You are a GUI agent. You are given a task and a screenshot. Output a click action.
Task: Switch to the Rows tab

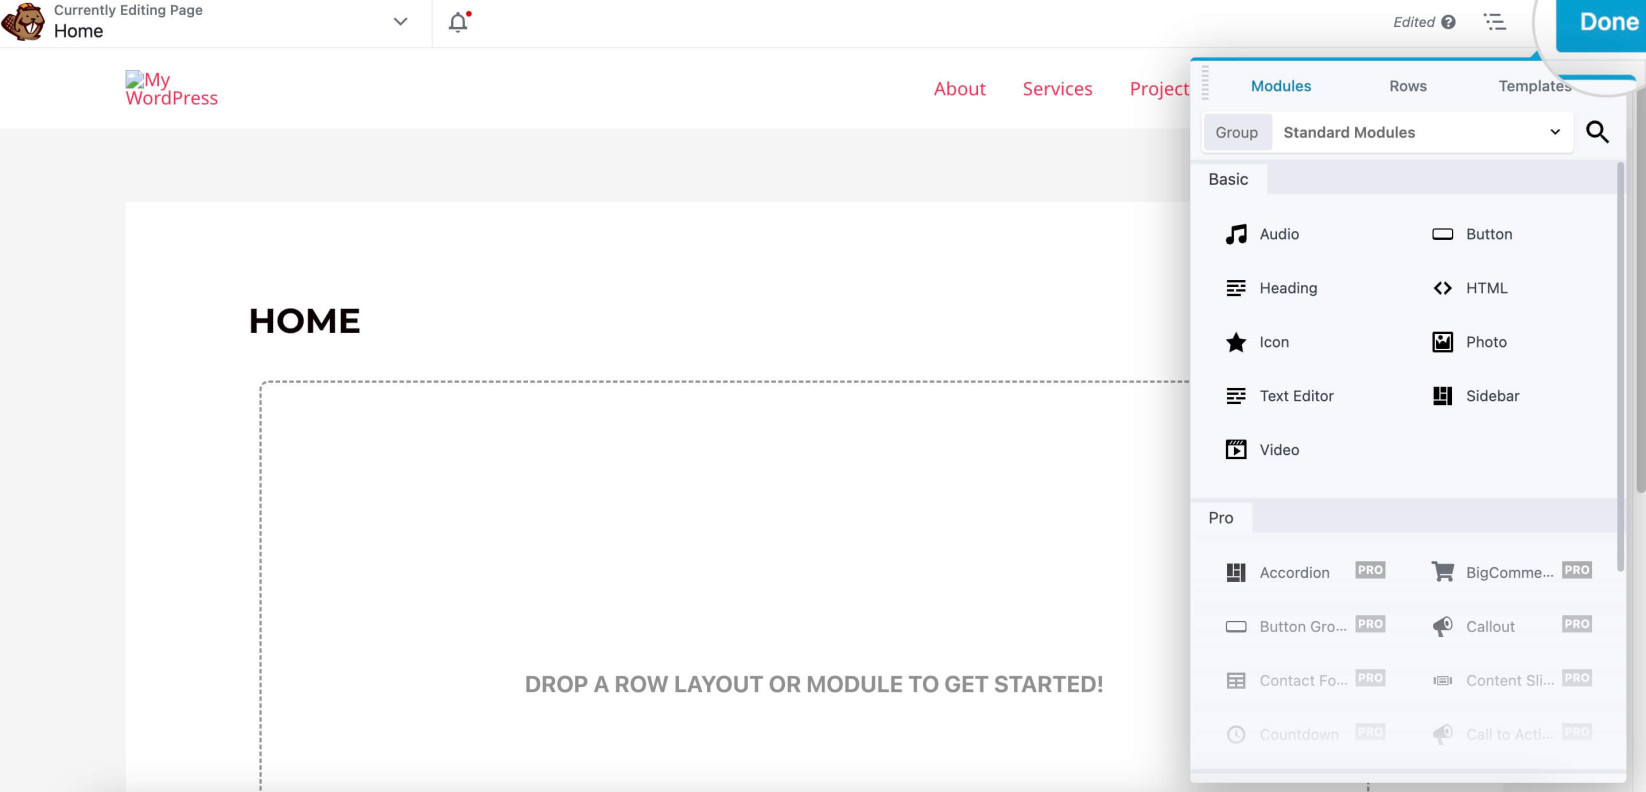click(1408, 86)
